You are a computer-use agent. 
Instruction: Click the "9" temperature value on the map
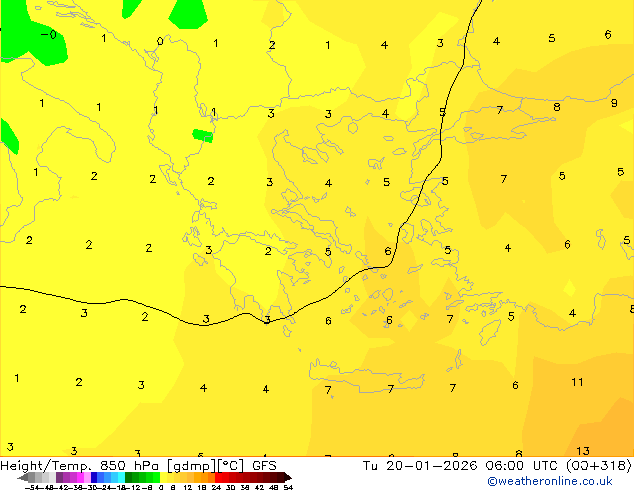pyautogui.click(x=614, y=103)
